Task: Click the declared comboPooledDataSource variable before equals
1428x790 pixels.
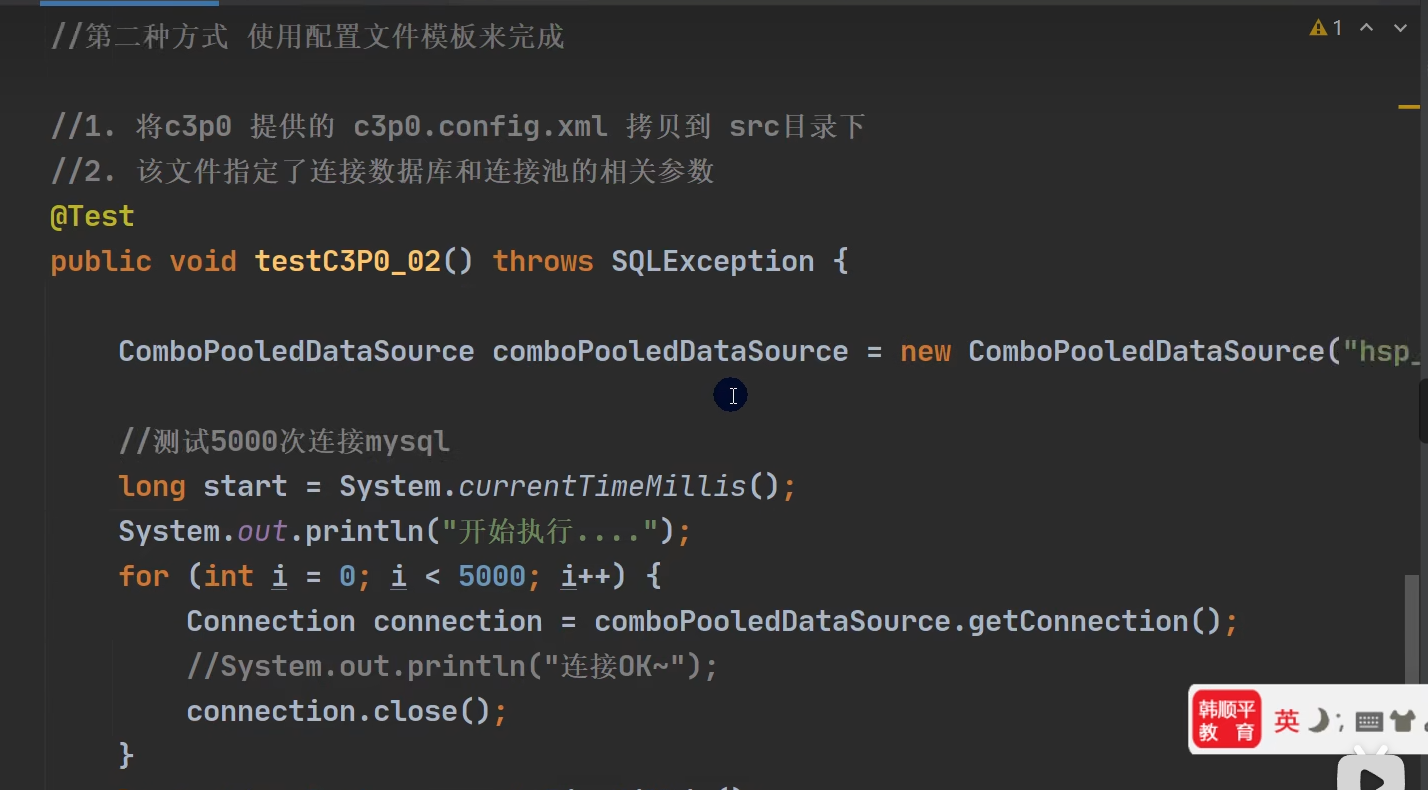Action: (x=670, y=351)
